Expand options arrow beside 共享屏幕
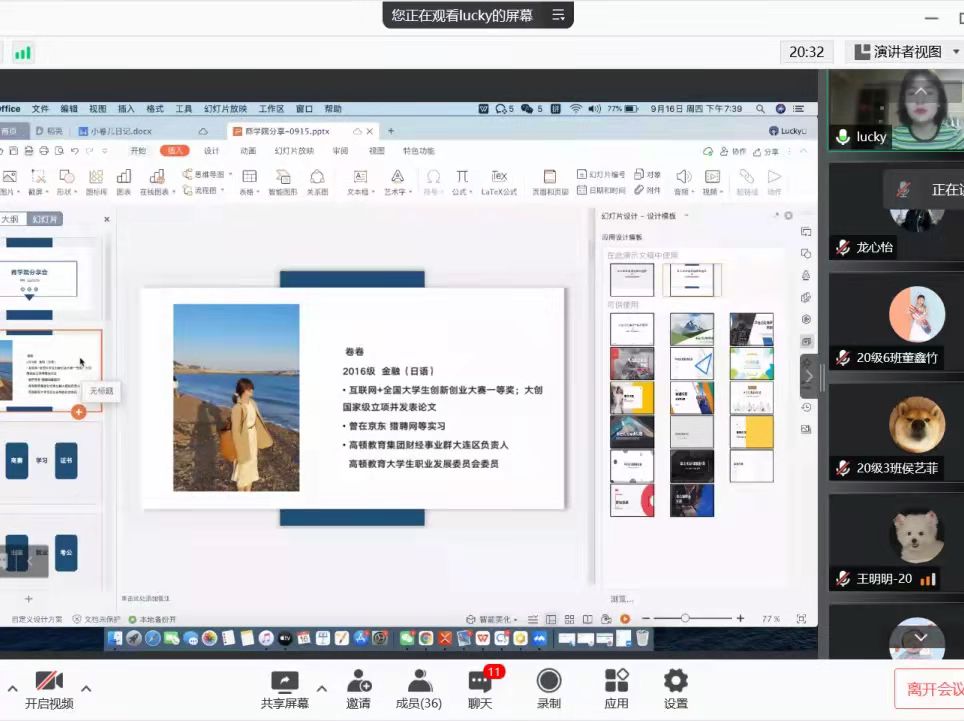Viewport: 964px width, 721px height. (x=321, y=688)
